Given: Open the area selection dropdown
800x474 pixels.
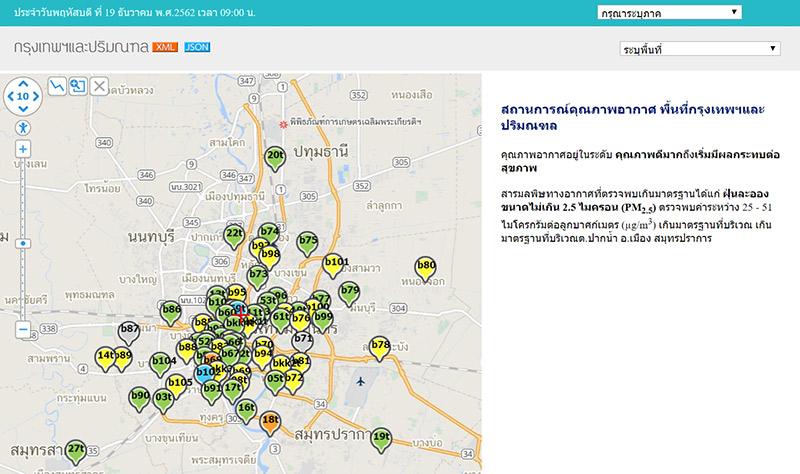Looking at the screenshot, I should click(700, 48).
